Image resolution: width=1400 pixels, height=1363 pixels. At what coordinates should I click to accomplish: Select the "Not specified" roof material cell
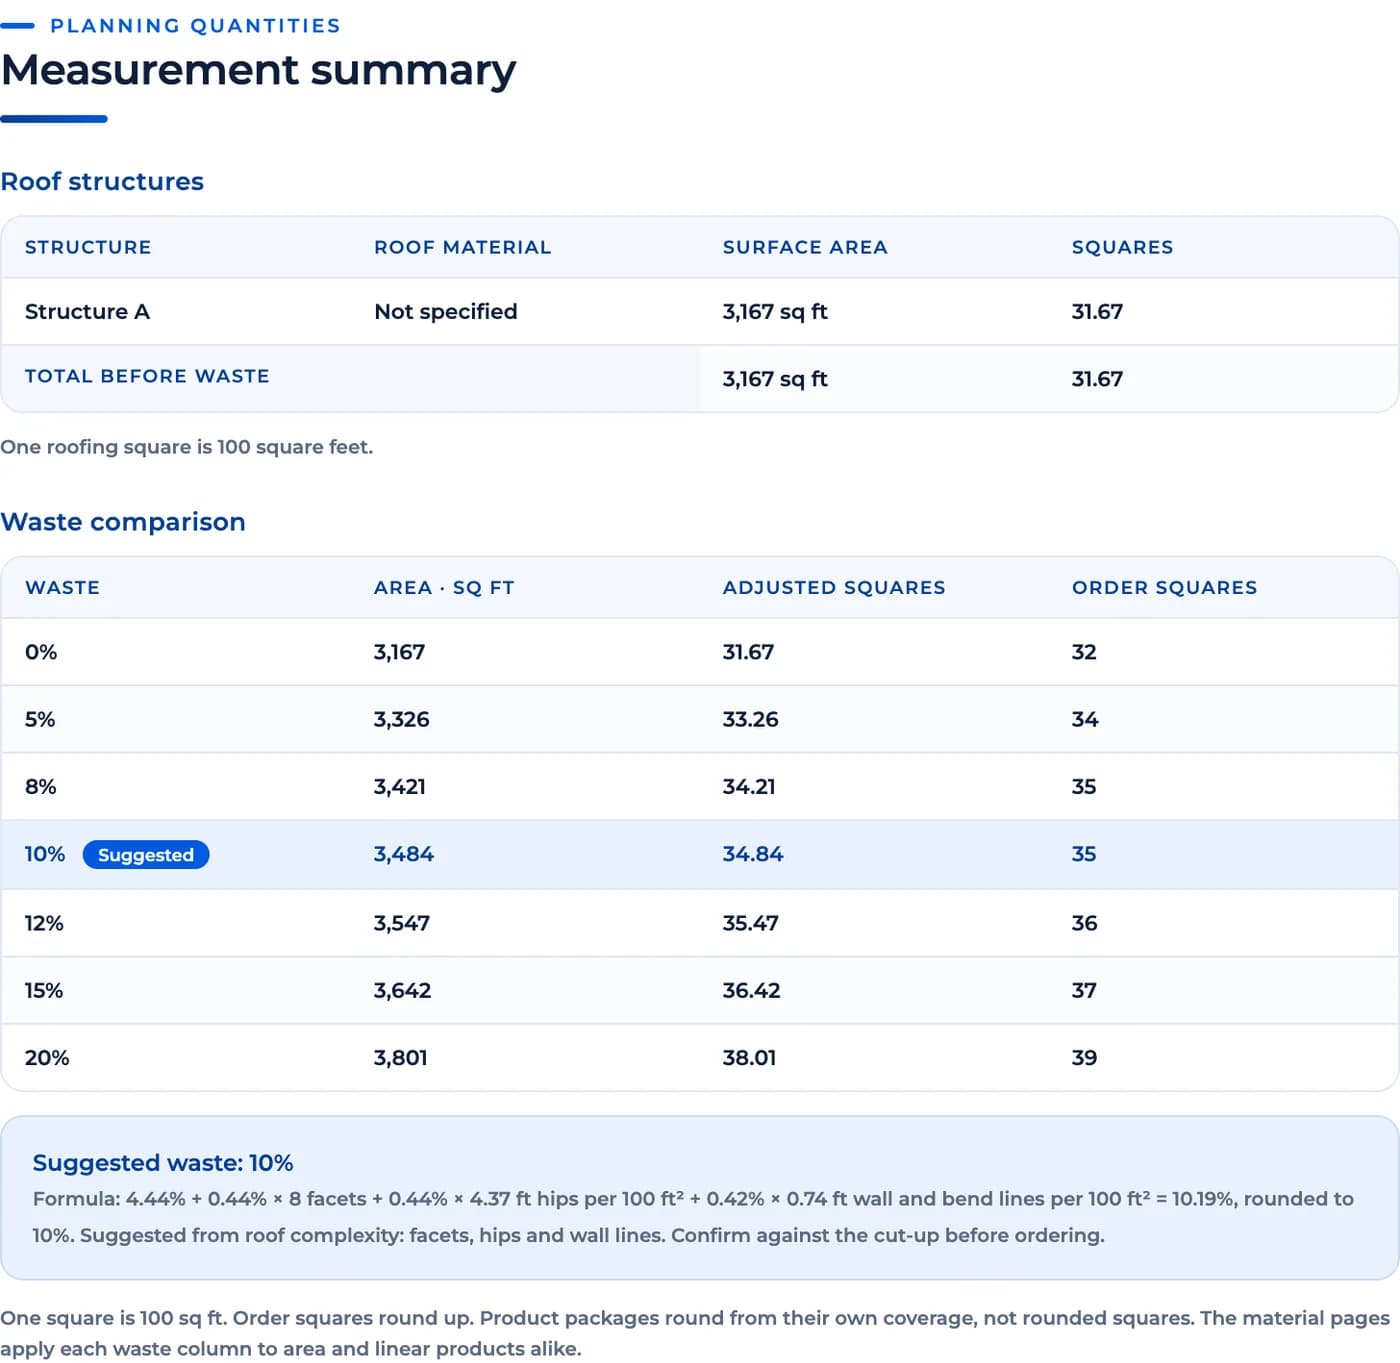446,312
